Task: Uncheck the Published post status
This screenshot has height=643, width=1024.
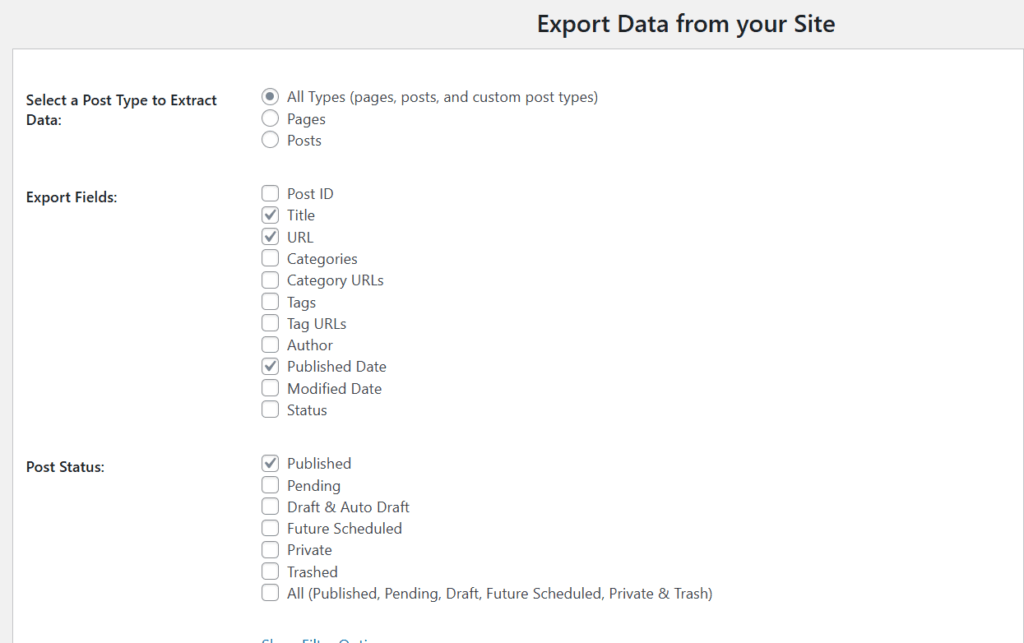Action: (x=270, y=464)
